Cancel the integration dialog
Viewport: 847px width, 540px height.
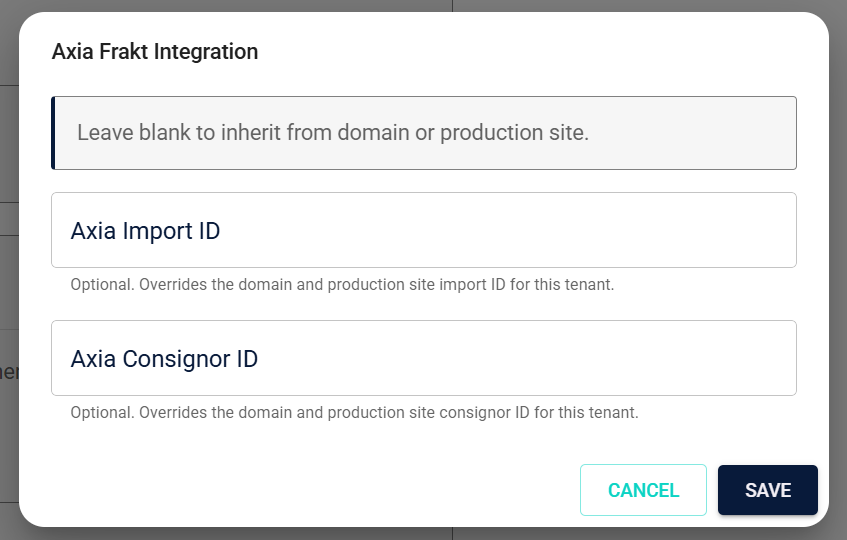point(643,490)
